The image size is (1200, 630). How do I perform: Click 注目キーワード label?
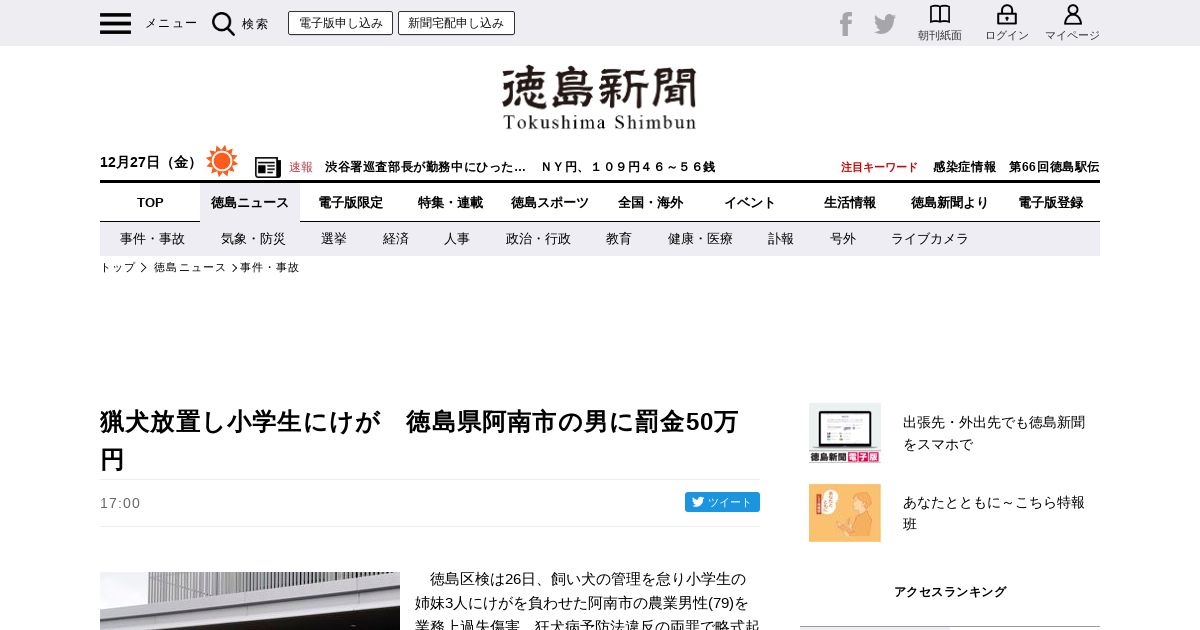pyautogui.click(x=879, y=167)
